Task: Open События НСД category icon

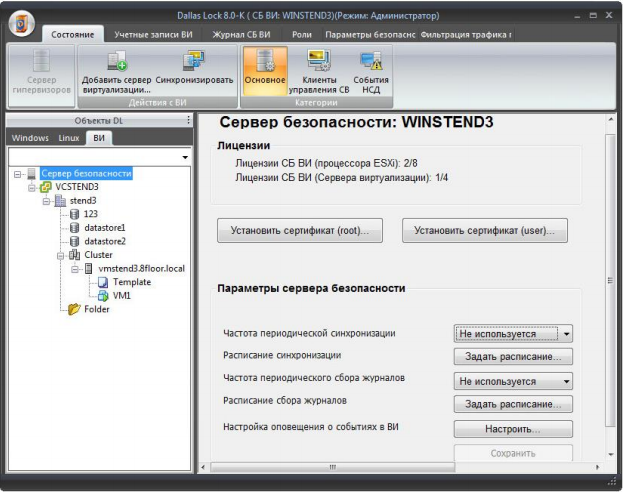Action: [x=371, y=61]
